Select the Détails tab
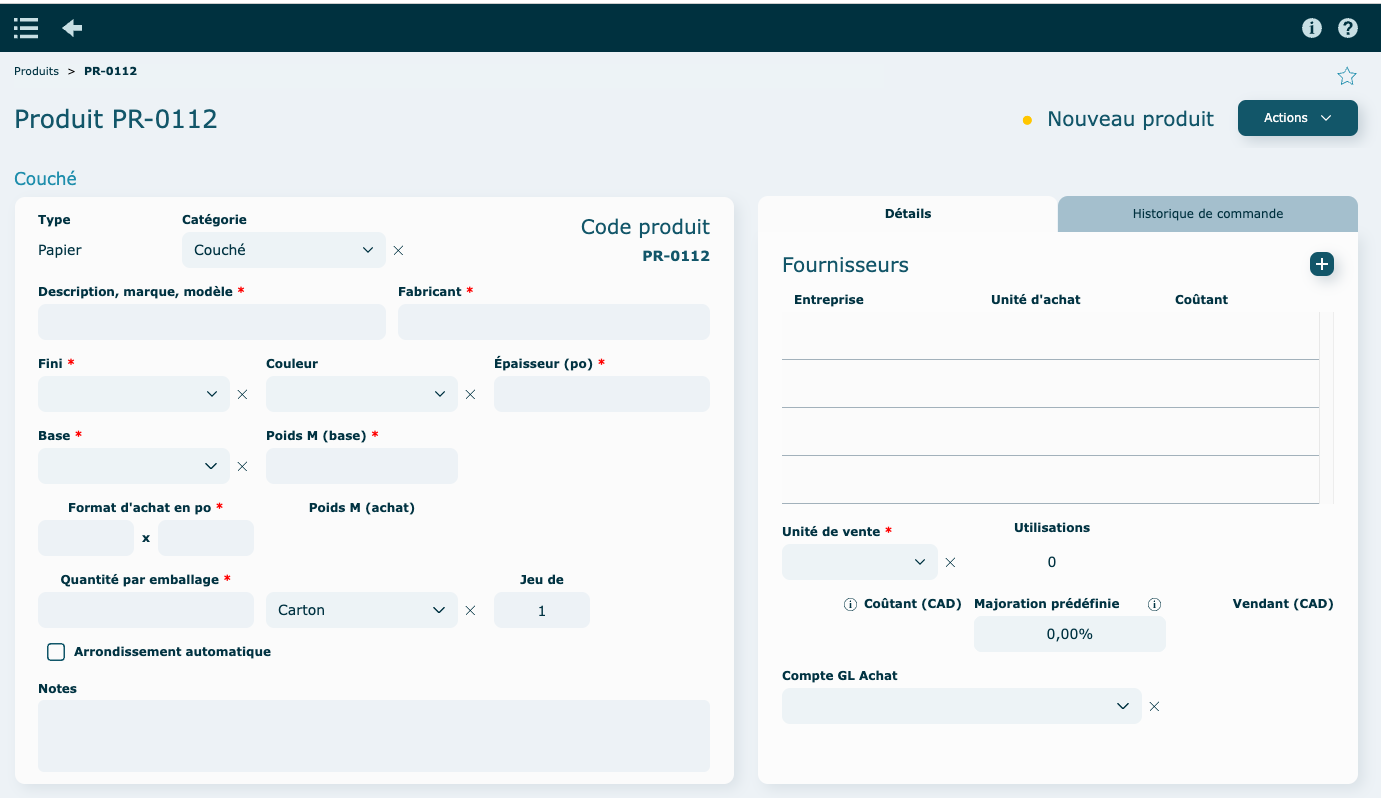This screenshot has width=1381, height=798. (x=907, y=214)
